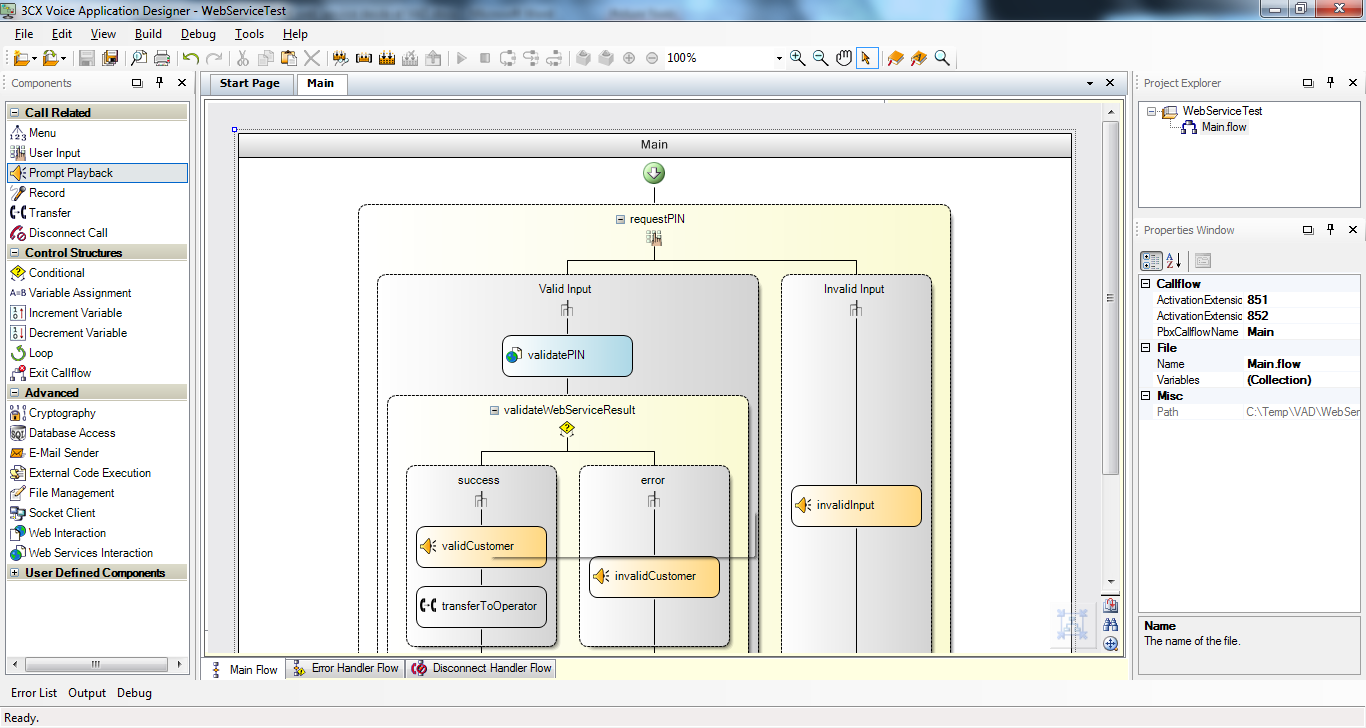The image size is (1366, 728).
Task: Switch Properties Window to Alphabetical sort
Action: click(x=1174, y=261)
